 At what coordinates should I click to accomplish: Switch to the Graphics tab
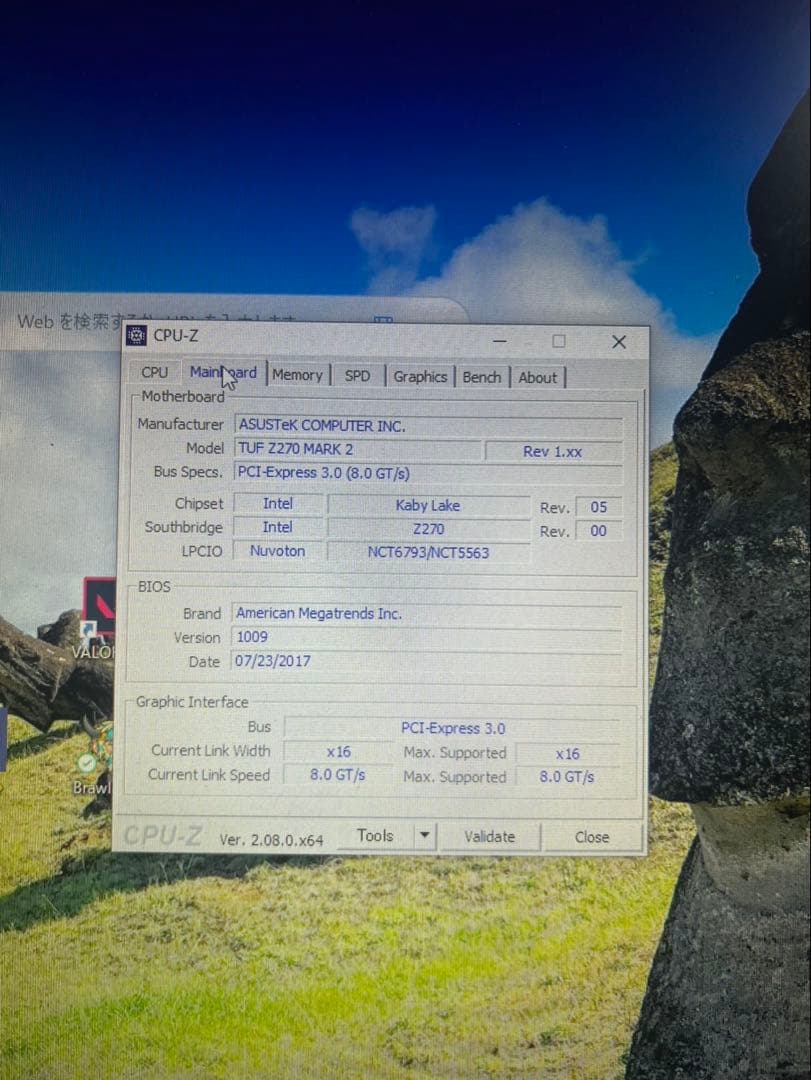coord(420,376)
